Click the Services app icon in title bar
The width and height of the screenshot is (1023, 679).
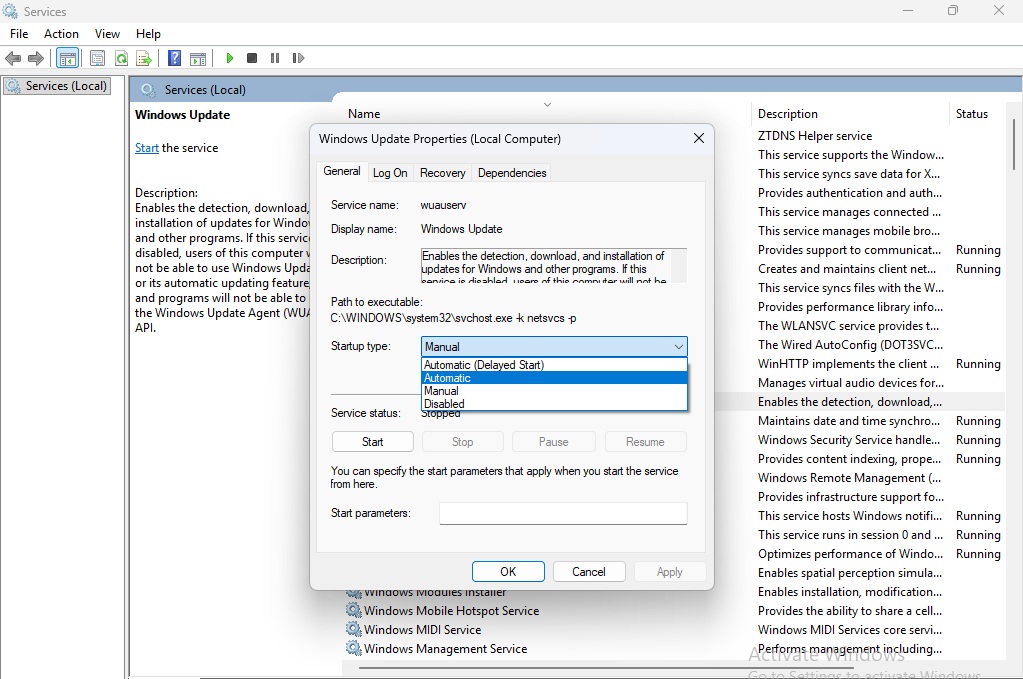pos(10,11)
